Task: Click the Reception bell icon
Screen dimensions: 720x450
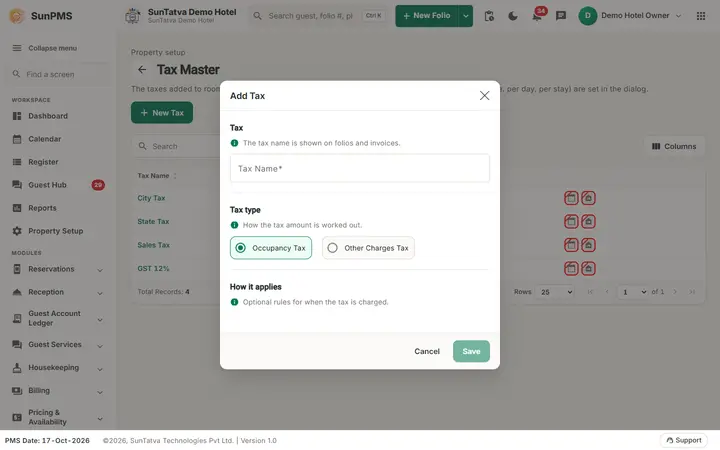Action: pyautogui.click(x=17, y=292)
